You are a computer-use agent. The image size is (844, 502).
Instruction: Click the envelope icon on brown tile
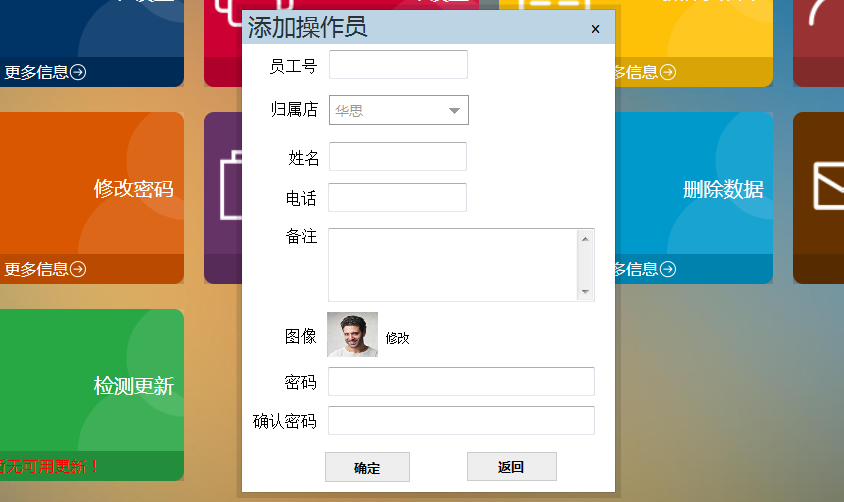point(826,186)
